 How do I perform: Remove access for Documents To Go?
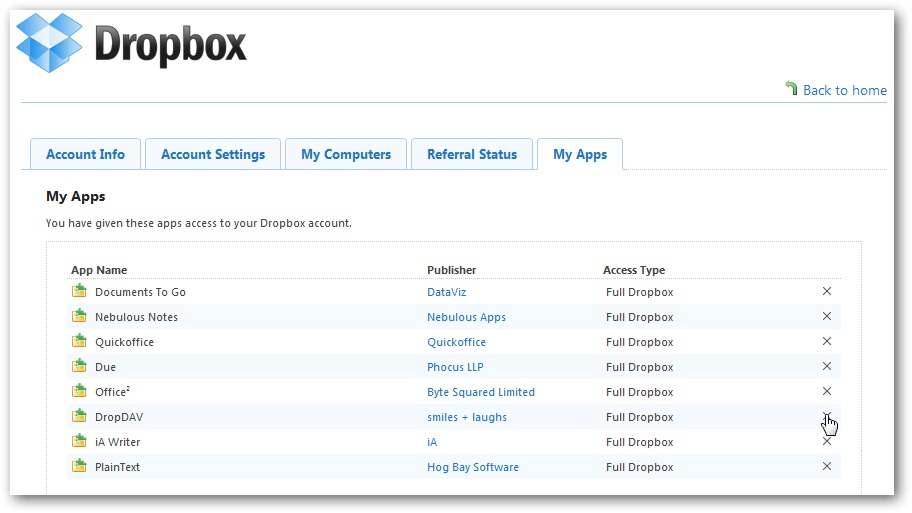pos(826,291)
